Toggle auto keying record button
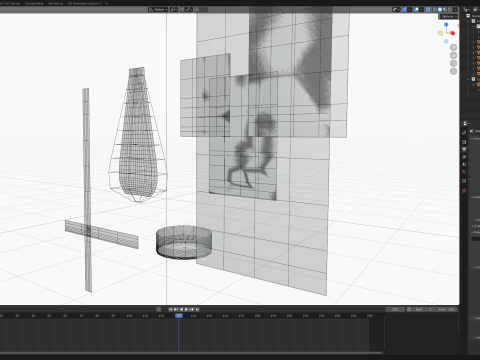 (159, 309)
